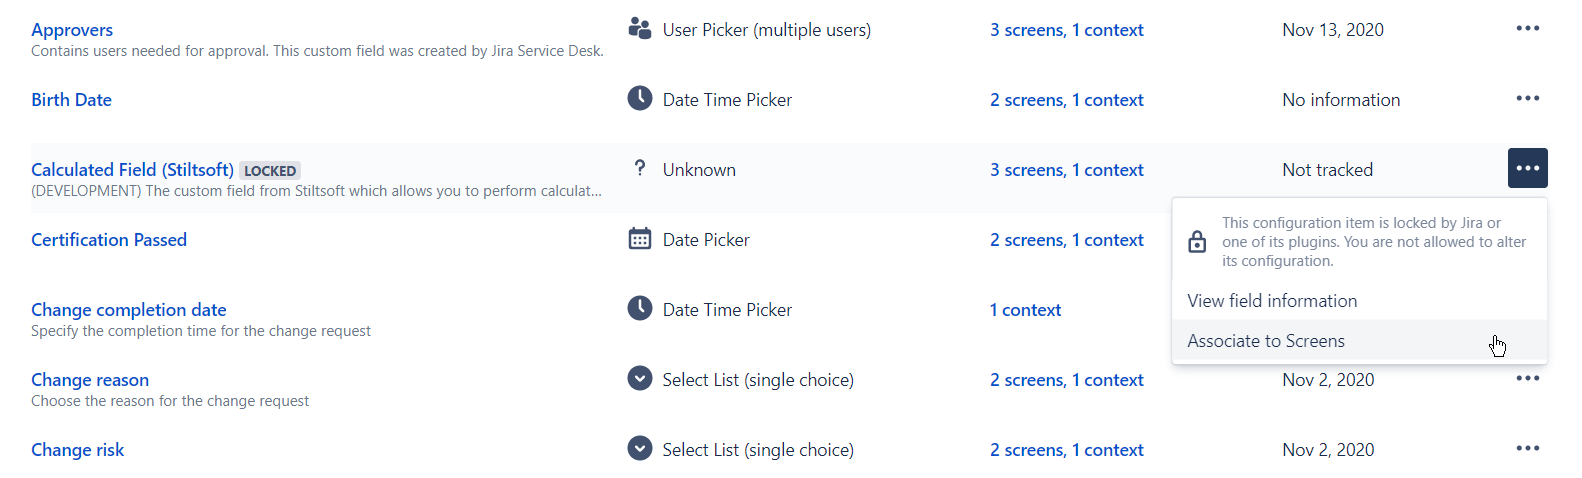
Task: Open the actions menu for Change risk
Action: pyautogui.click(x=1527, y=448)
